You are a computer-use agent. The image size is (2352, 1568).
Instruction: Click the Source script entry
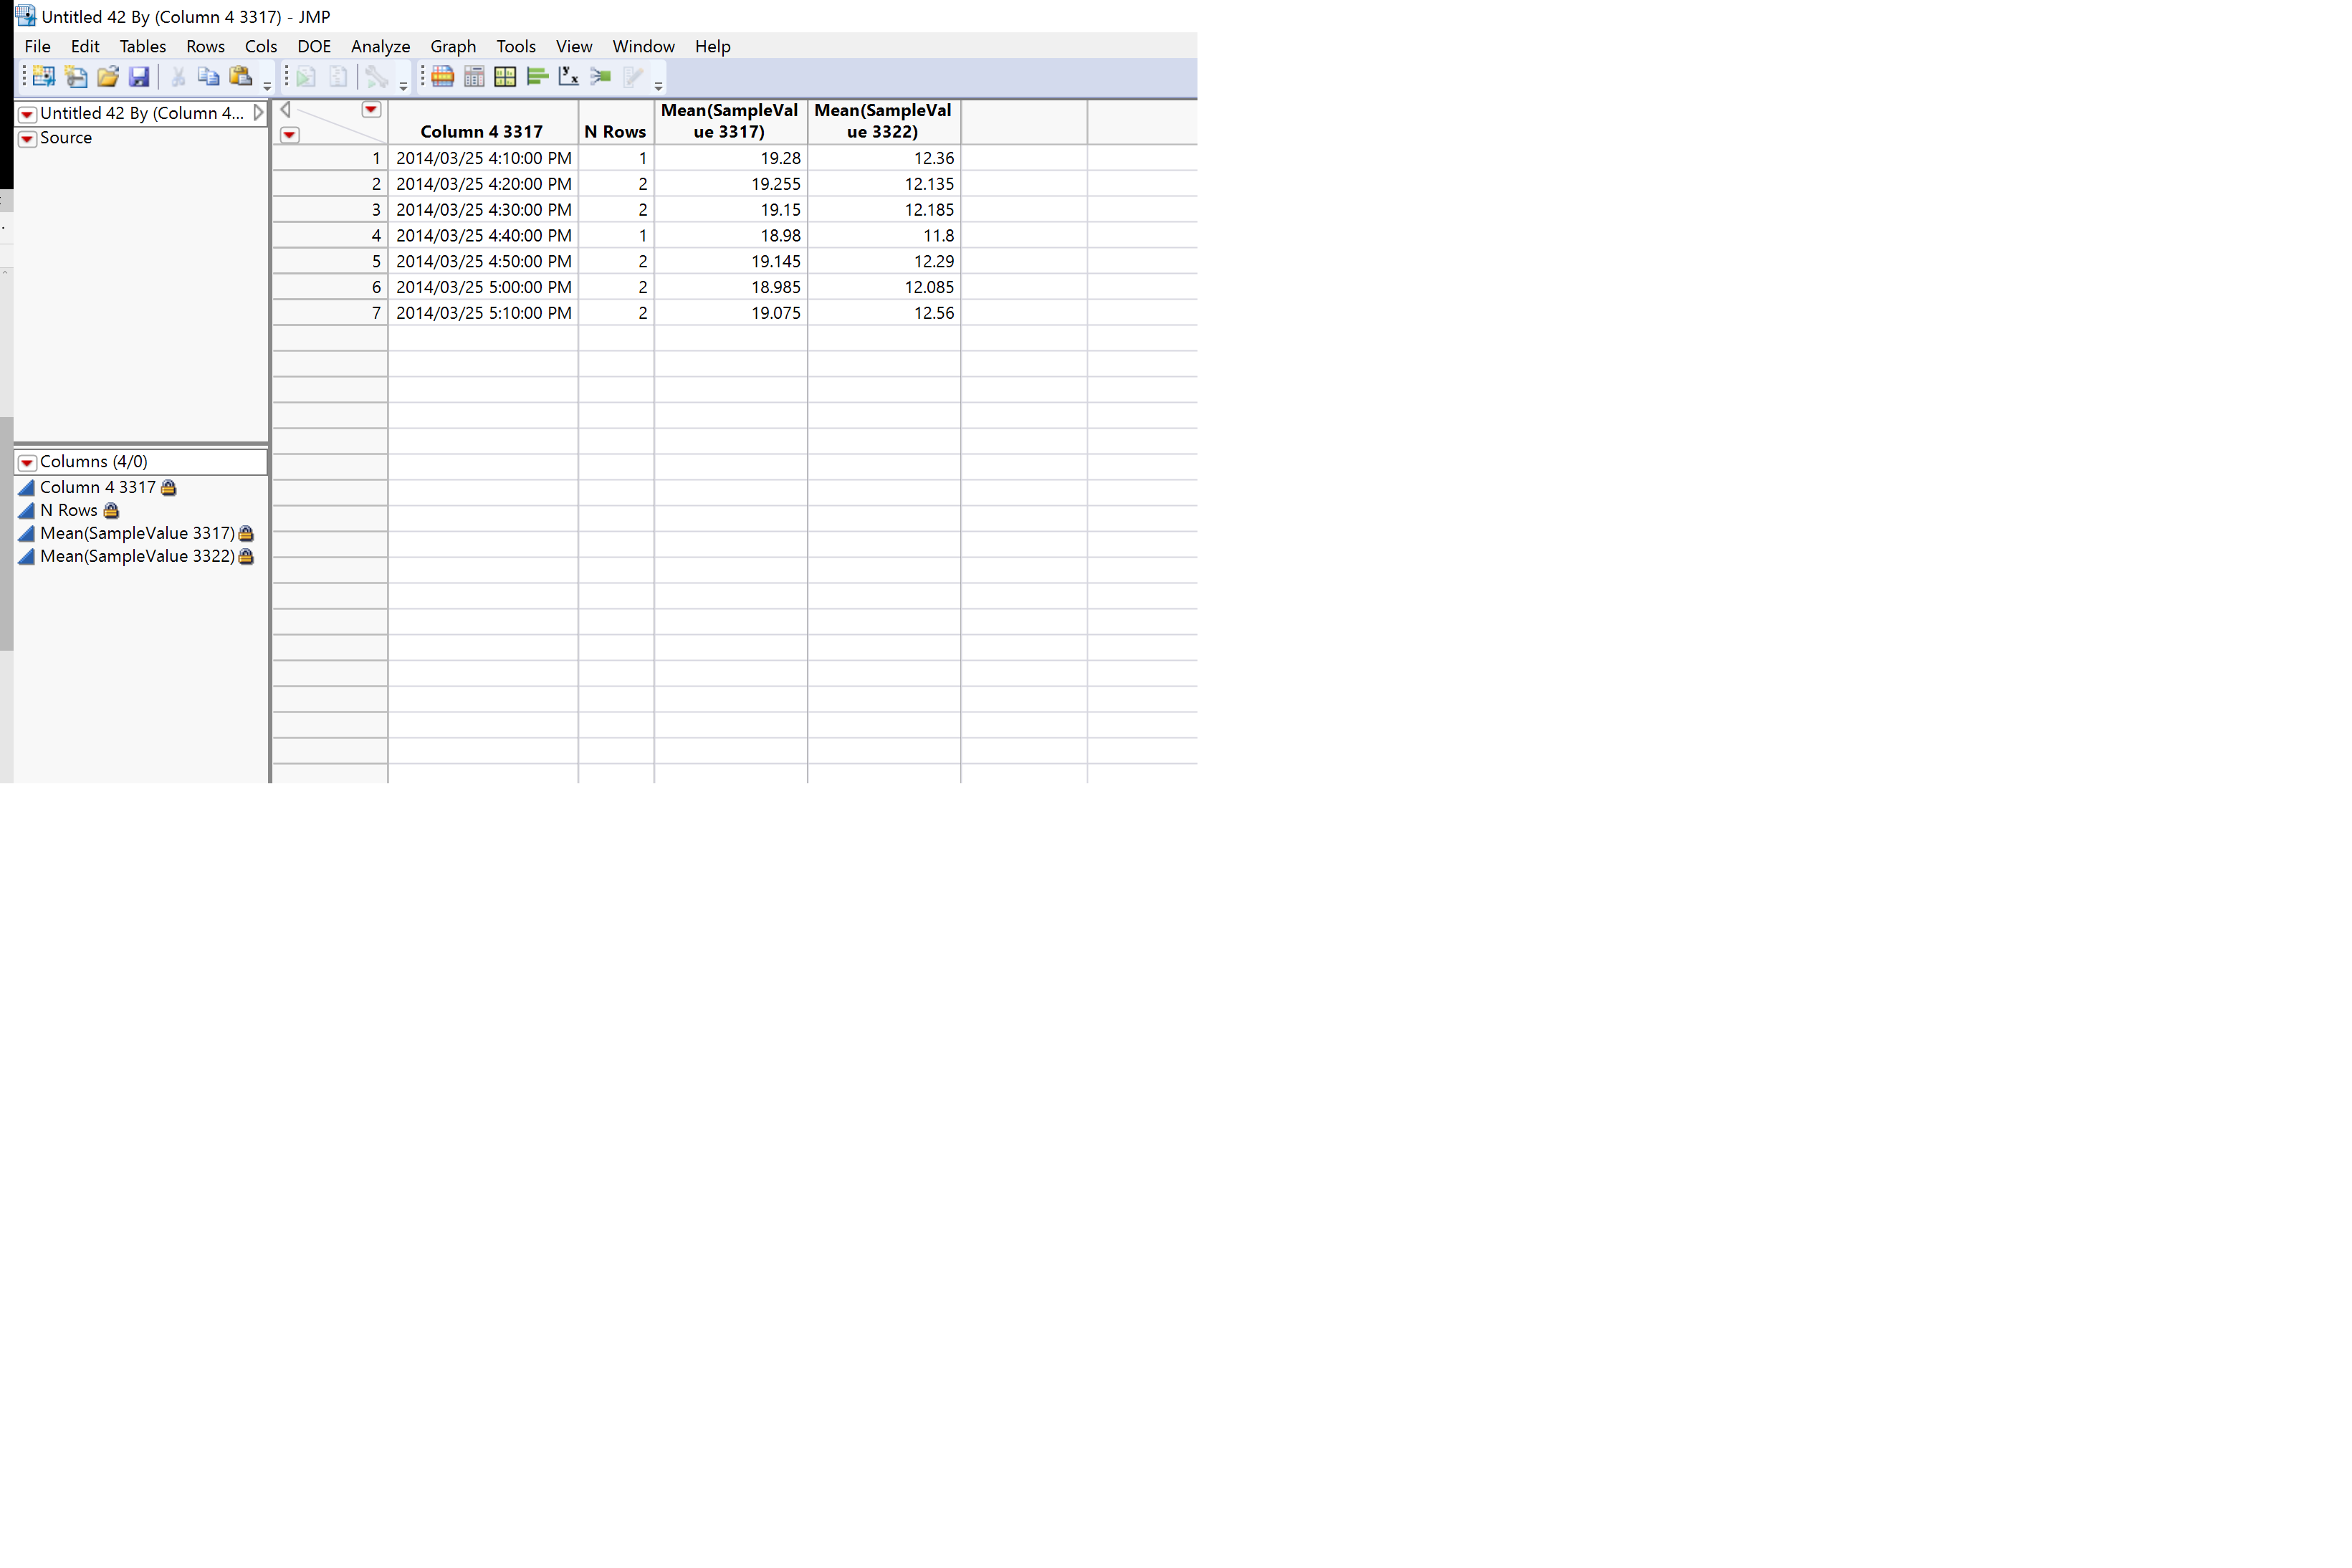tap(66, 138)
